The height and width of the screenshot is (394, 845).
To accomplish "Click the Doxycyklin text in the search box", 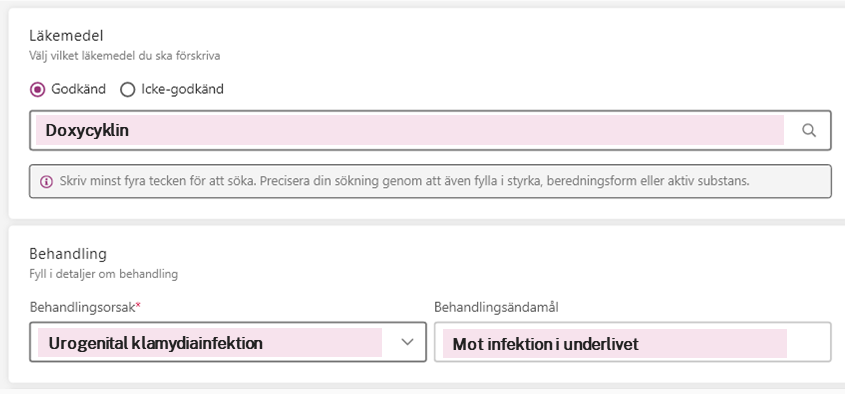I will (87, 130).
